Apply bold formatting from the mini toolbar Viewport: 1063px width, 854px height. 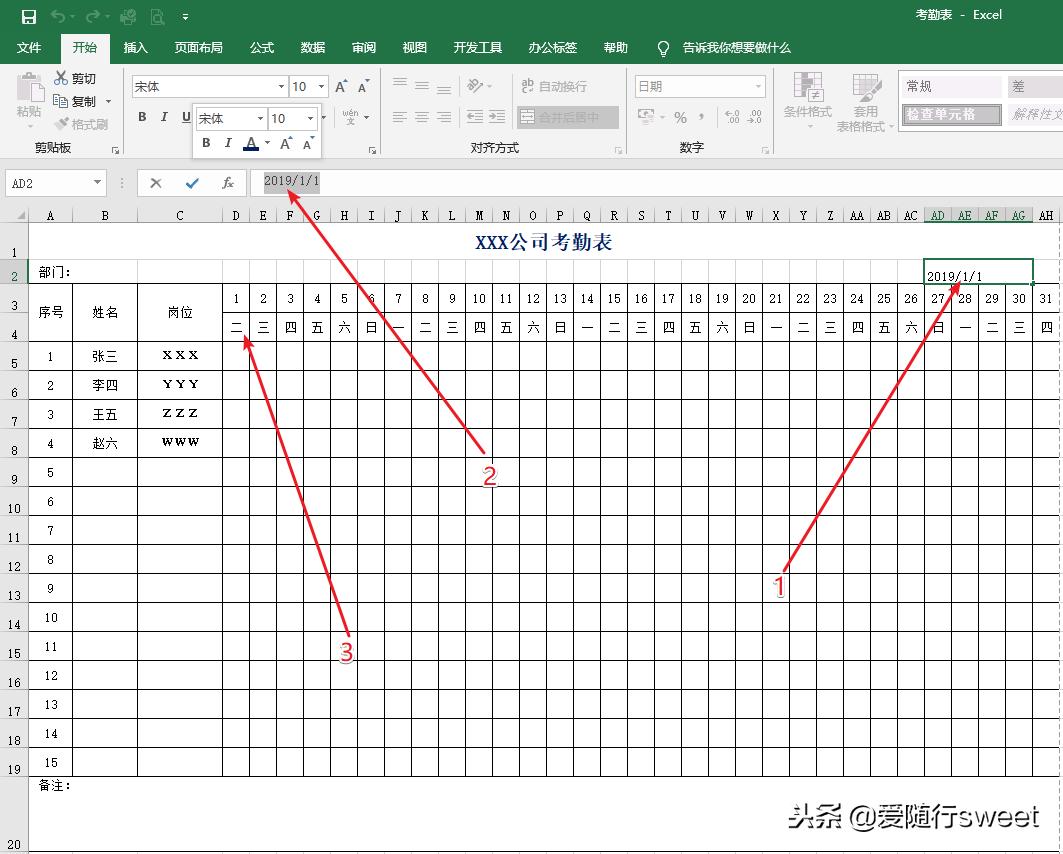[x=205, y=143]
